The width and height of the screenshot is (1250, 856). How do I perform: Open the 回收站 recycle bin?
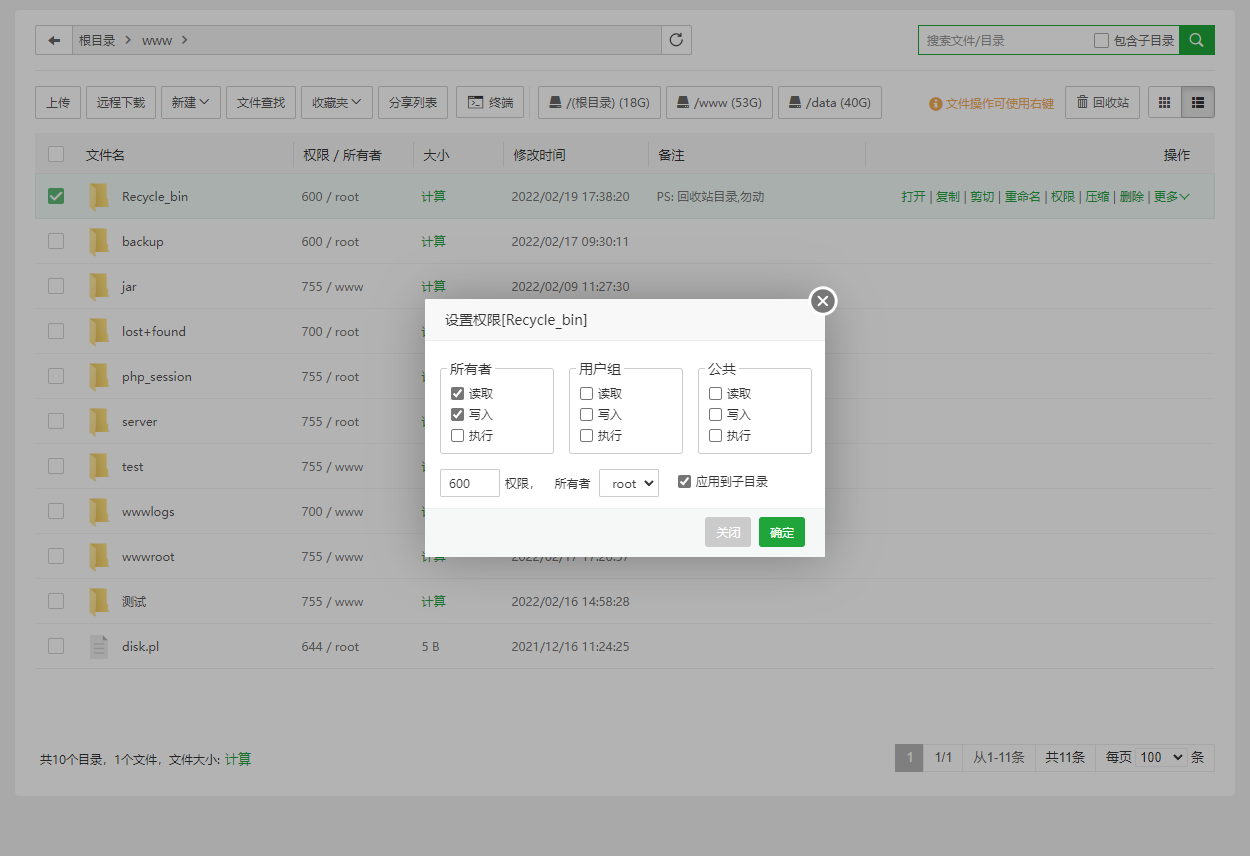click(x=1102, y=102)
